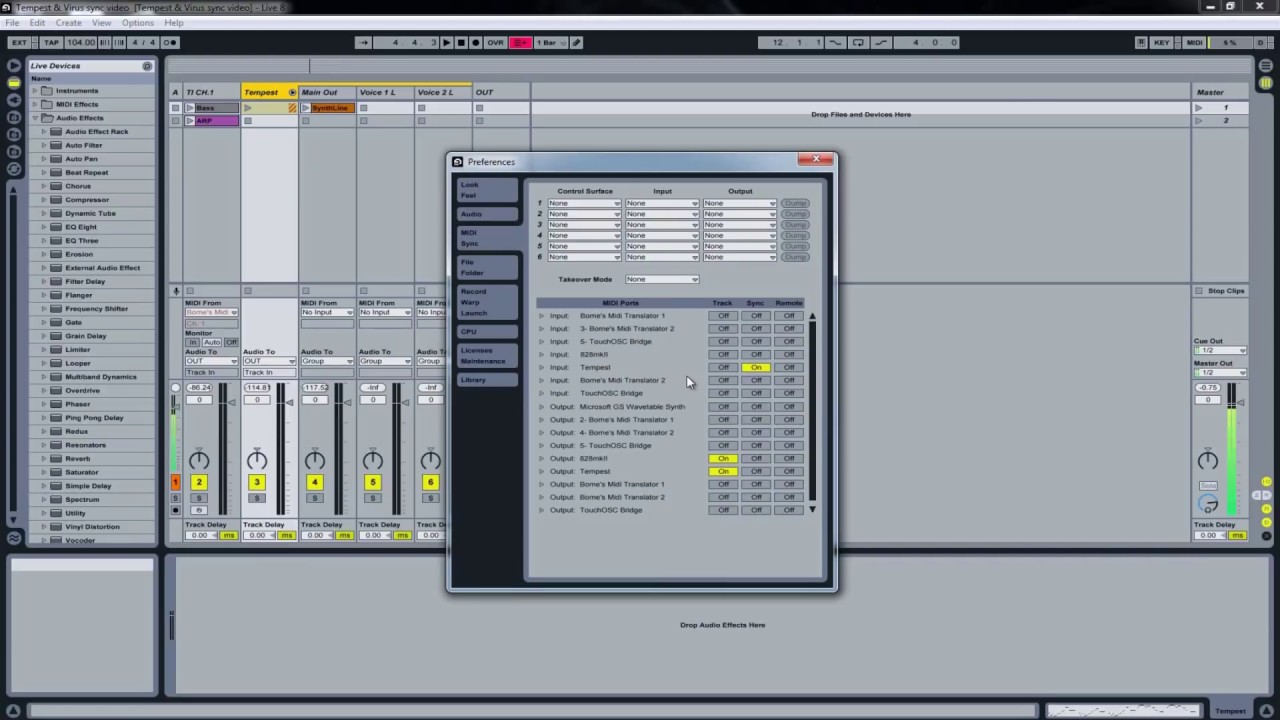Set Monitor to In on TI CH.1

click(193, 342)
